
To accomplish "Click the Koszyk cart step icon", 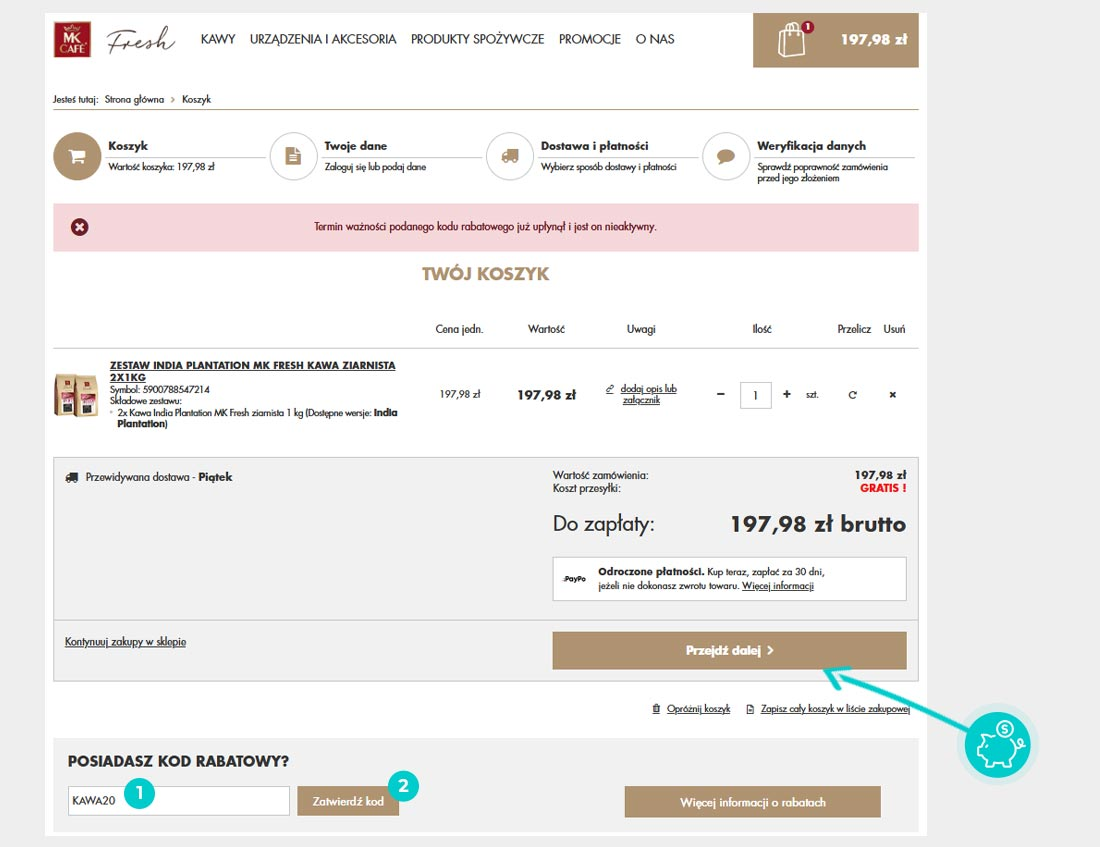I will click(77, 157).
